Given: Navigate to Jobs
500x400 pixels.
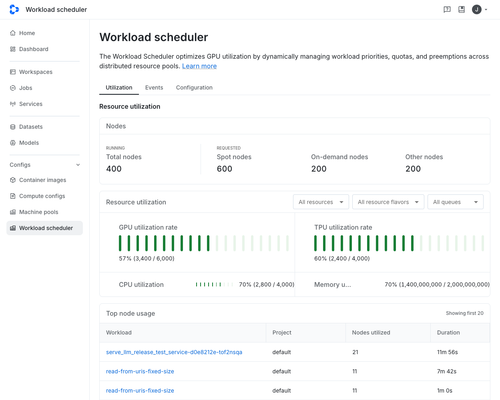Looking at the screenshot, I should (25, 88).
